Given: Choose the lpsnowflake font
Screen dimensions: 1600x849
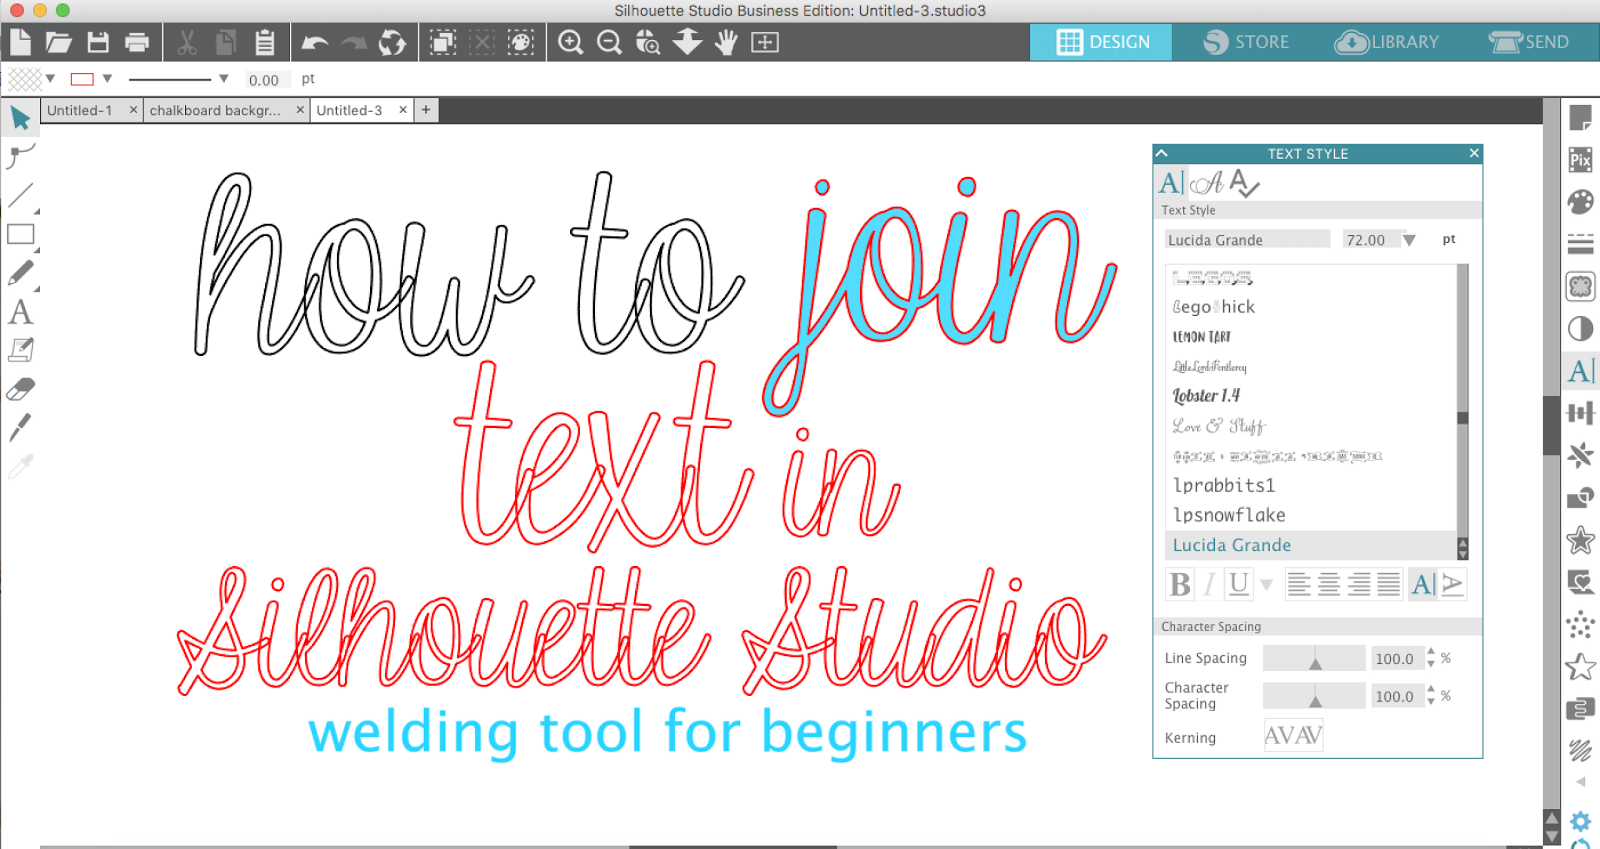Looking at the screenshot, I should tap(1229, 515).
